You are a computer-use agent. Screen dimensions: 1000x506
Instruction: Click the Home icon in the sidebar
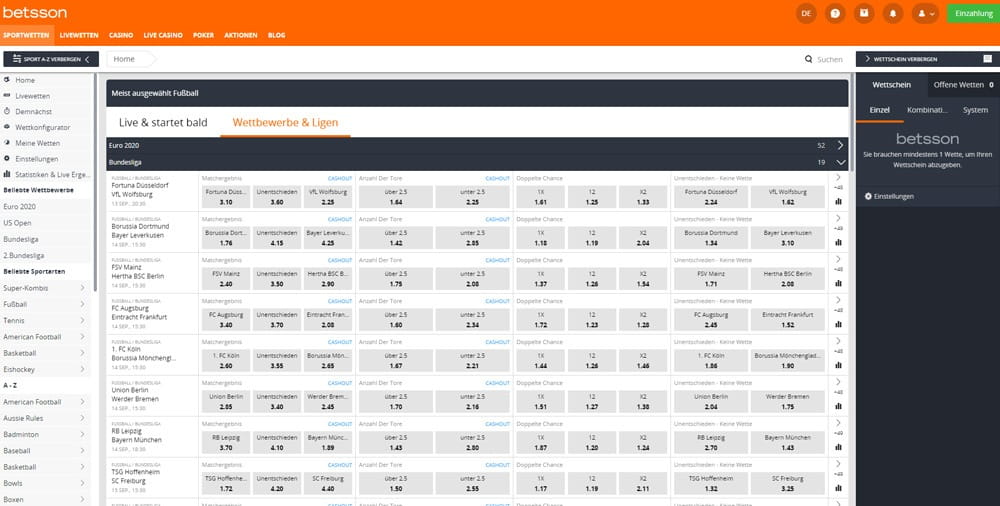point(7,80)
